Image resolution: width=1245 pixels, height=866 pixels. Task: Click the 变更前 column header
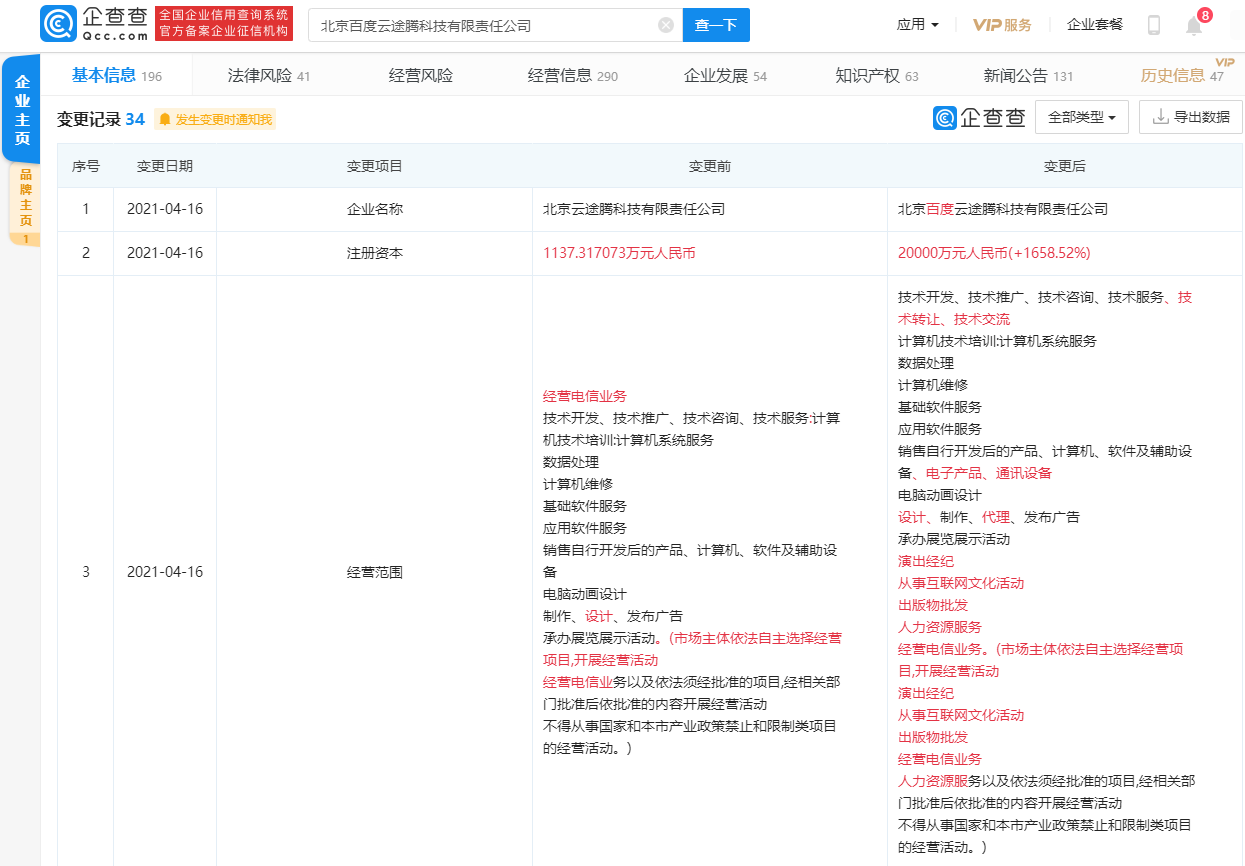point(710,166)
